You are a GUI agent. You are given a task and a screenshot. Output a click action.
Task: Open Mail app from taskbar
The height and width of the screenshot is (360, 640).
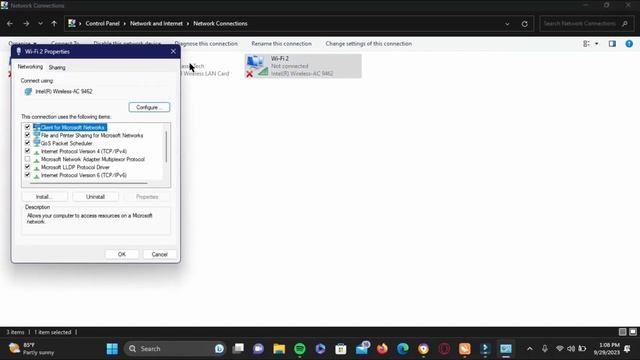pyautogui.click(x=362, y=349)
